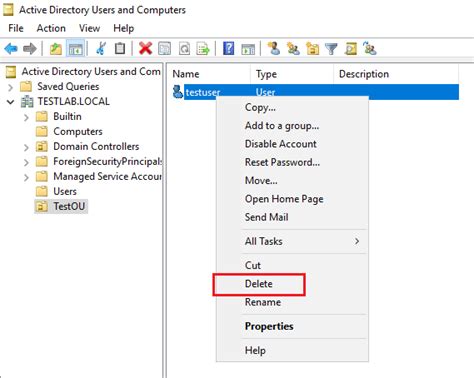Expand the Saved Queries node
Image resolution: width=474 pixels, height=378 pixels.
coord(10,87)
